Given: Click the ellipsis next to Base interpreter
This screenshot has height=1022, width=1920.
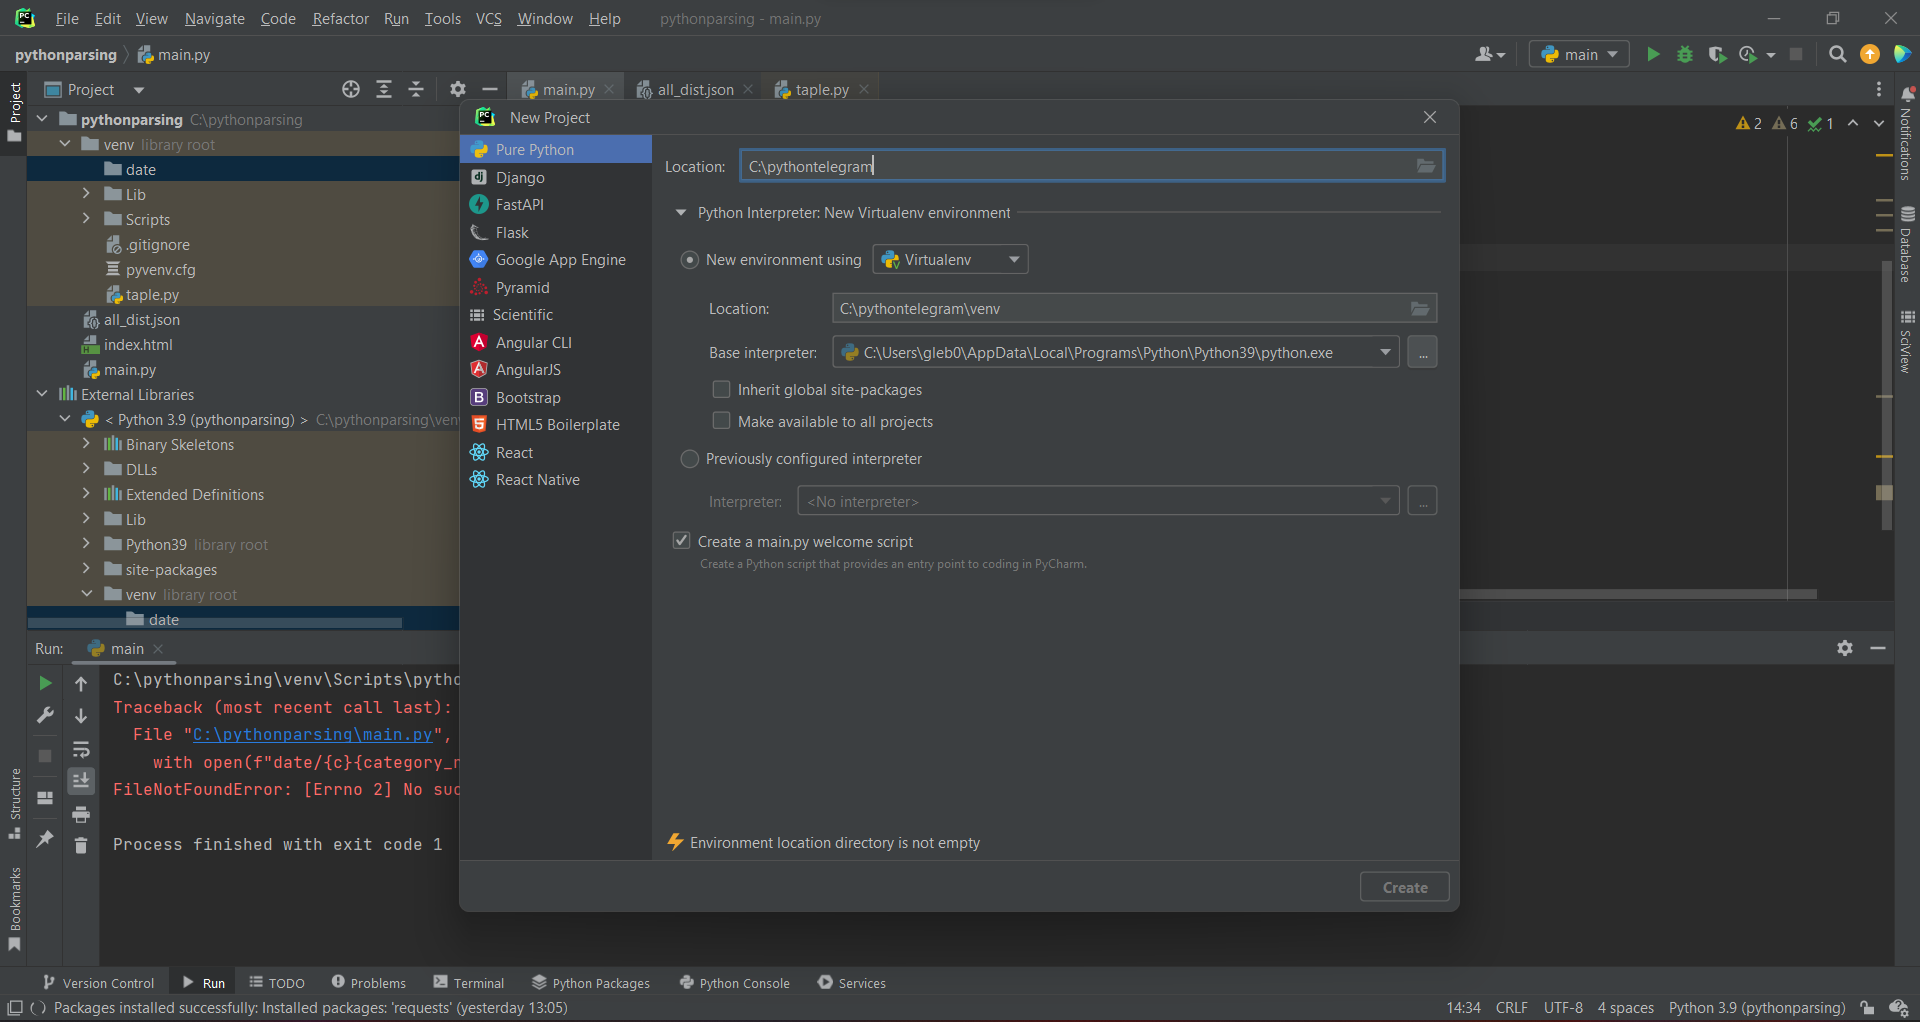Looking at the screenshot, I should (1422, 352).
